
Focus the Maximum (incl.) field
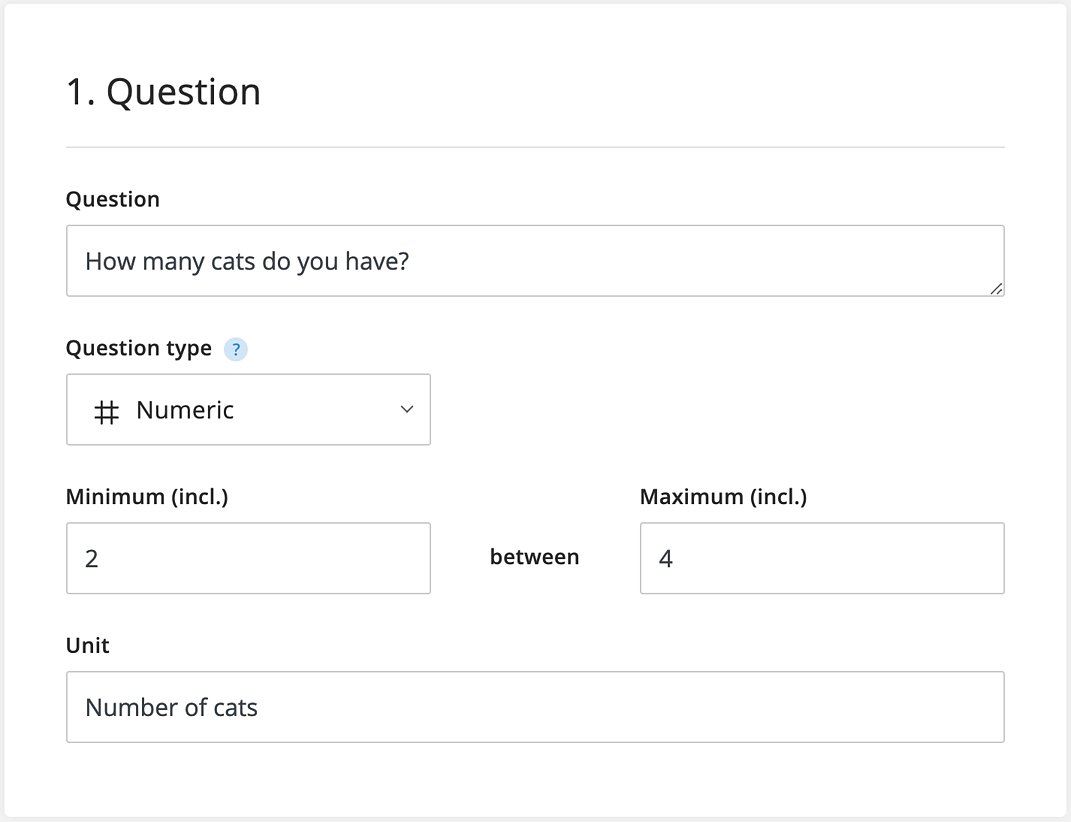[x=822, y=558]
